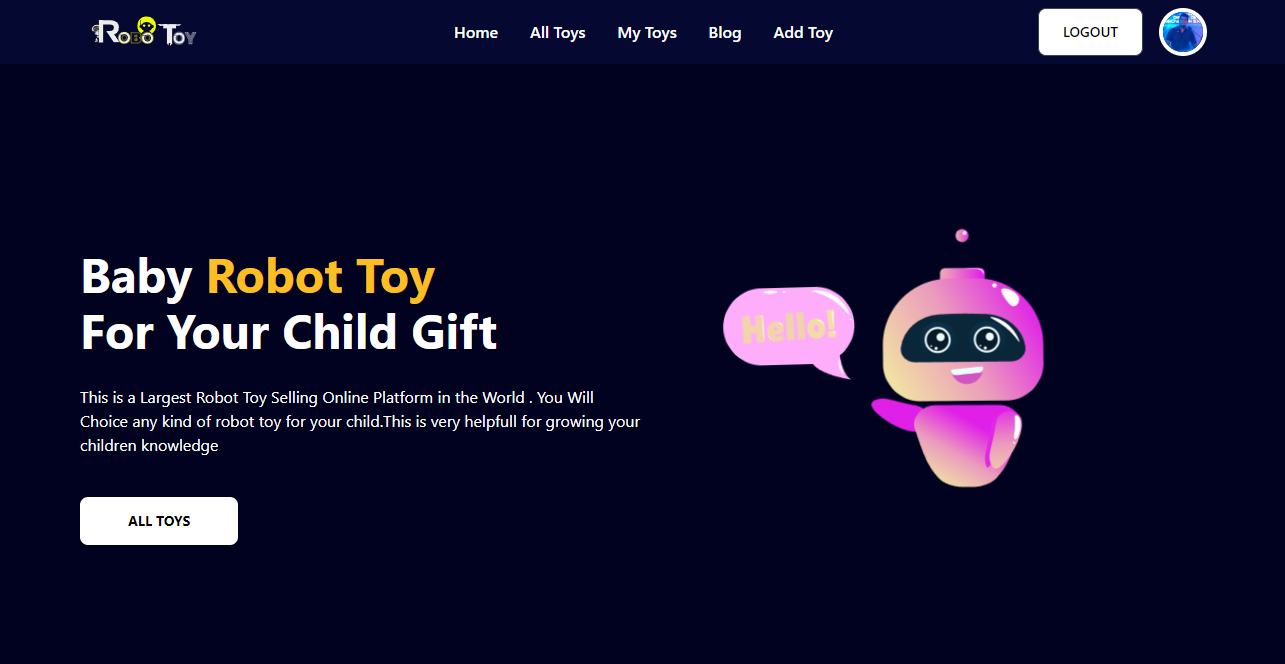Open the My Toys page
1285x664 pixels.
(647, 33)
